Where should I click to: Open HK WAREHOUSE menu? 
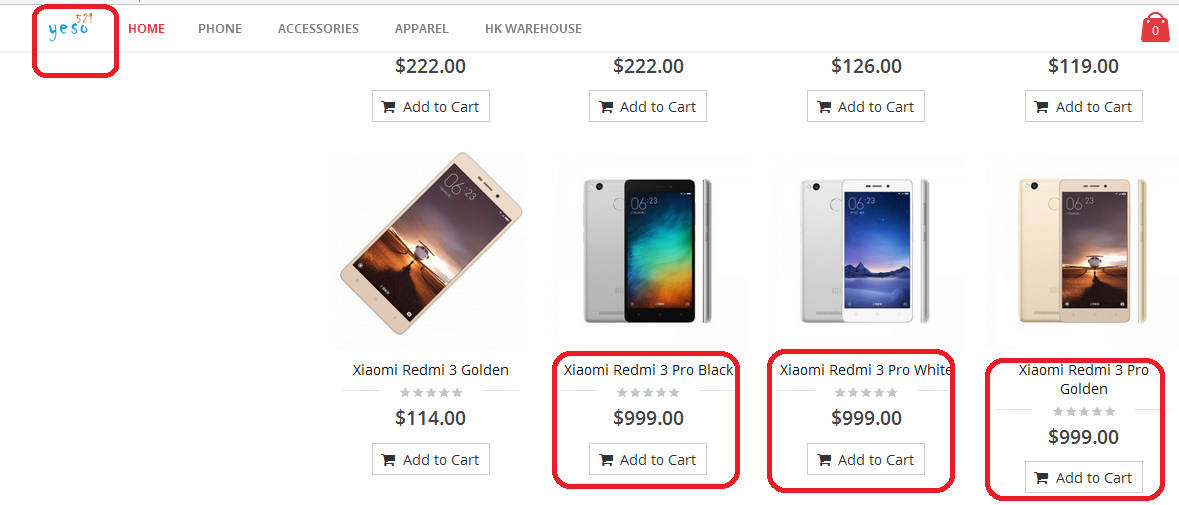click(533, 29)
